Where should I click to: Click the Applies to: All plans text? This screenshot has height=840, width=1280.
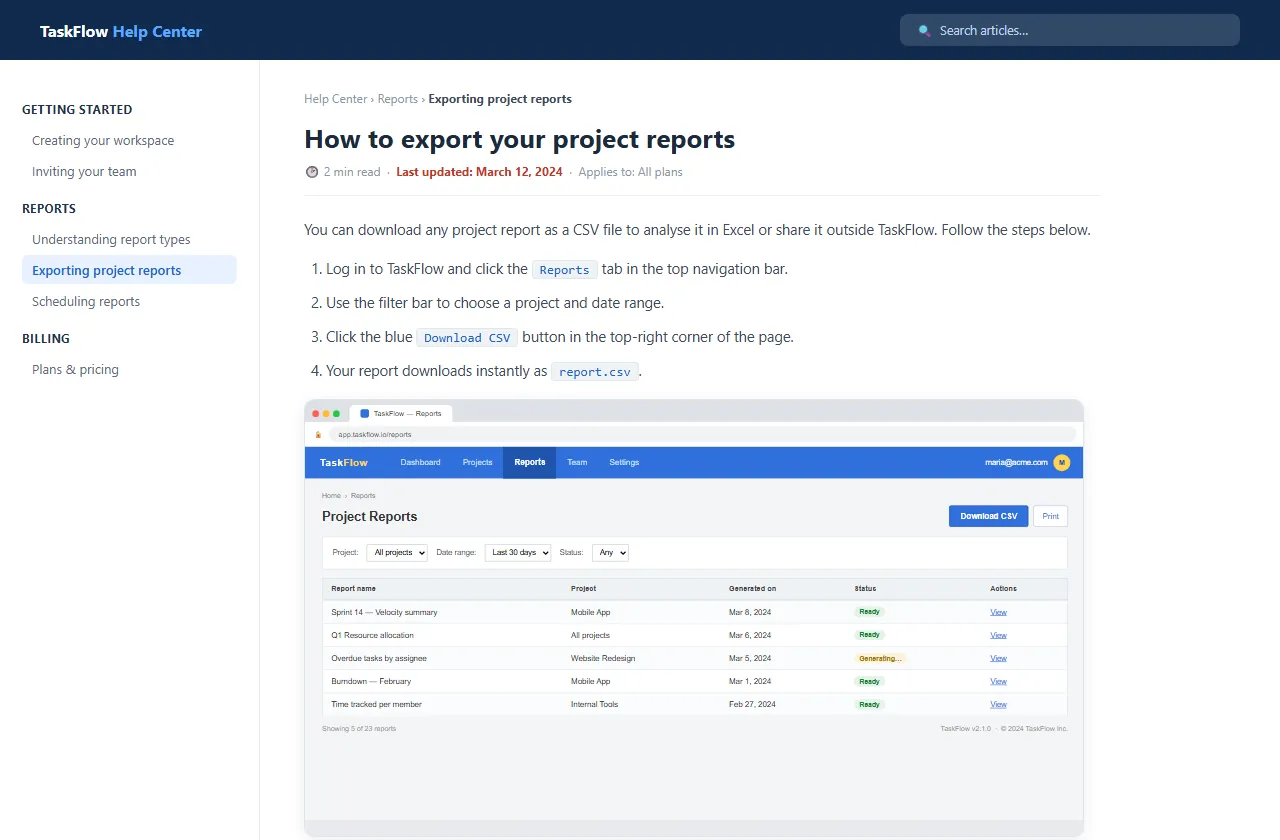tap(630, 172)
